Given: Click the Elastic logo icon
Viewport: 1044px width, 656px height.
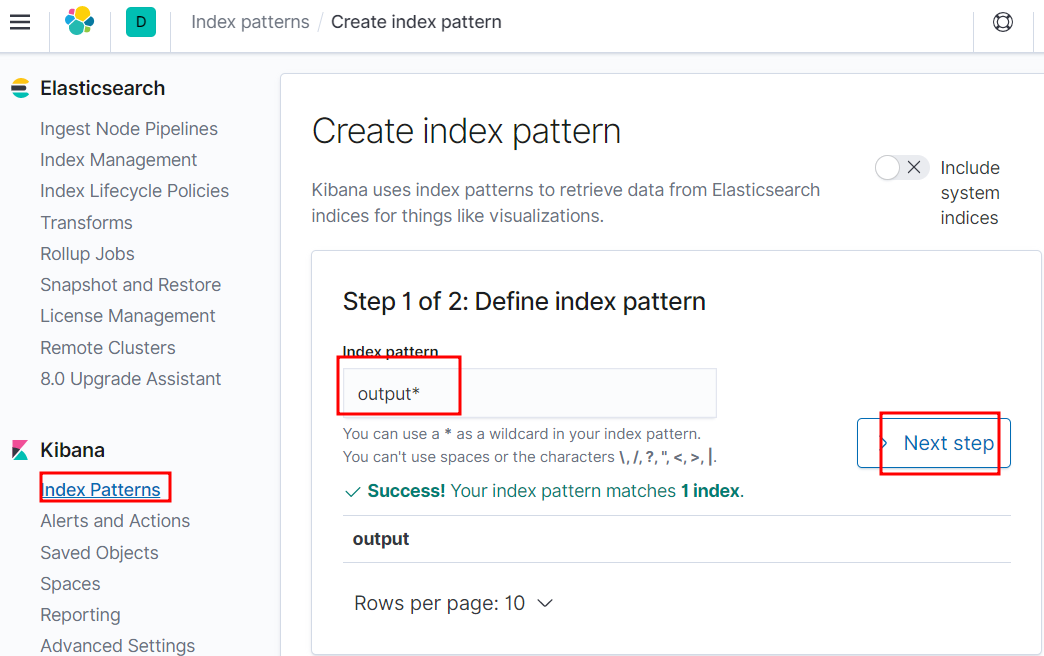Looking at the screenshot, I should 79,21.
